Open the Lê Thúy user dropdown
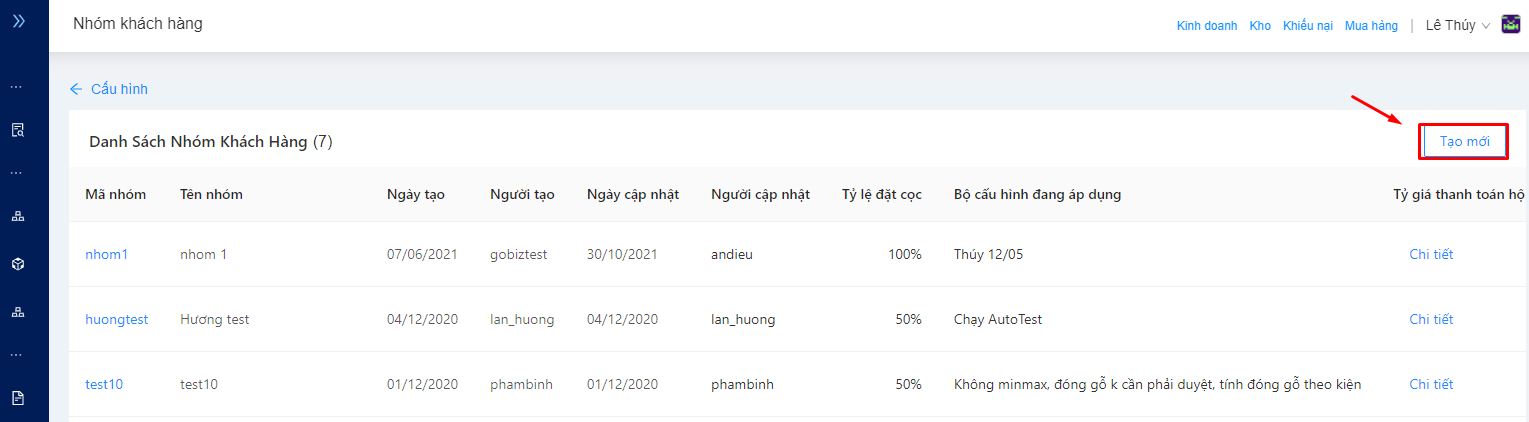The width and height of the screenshot is (1529, 422). (x=1457, y=26)
